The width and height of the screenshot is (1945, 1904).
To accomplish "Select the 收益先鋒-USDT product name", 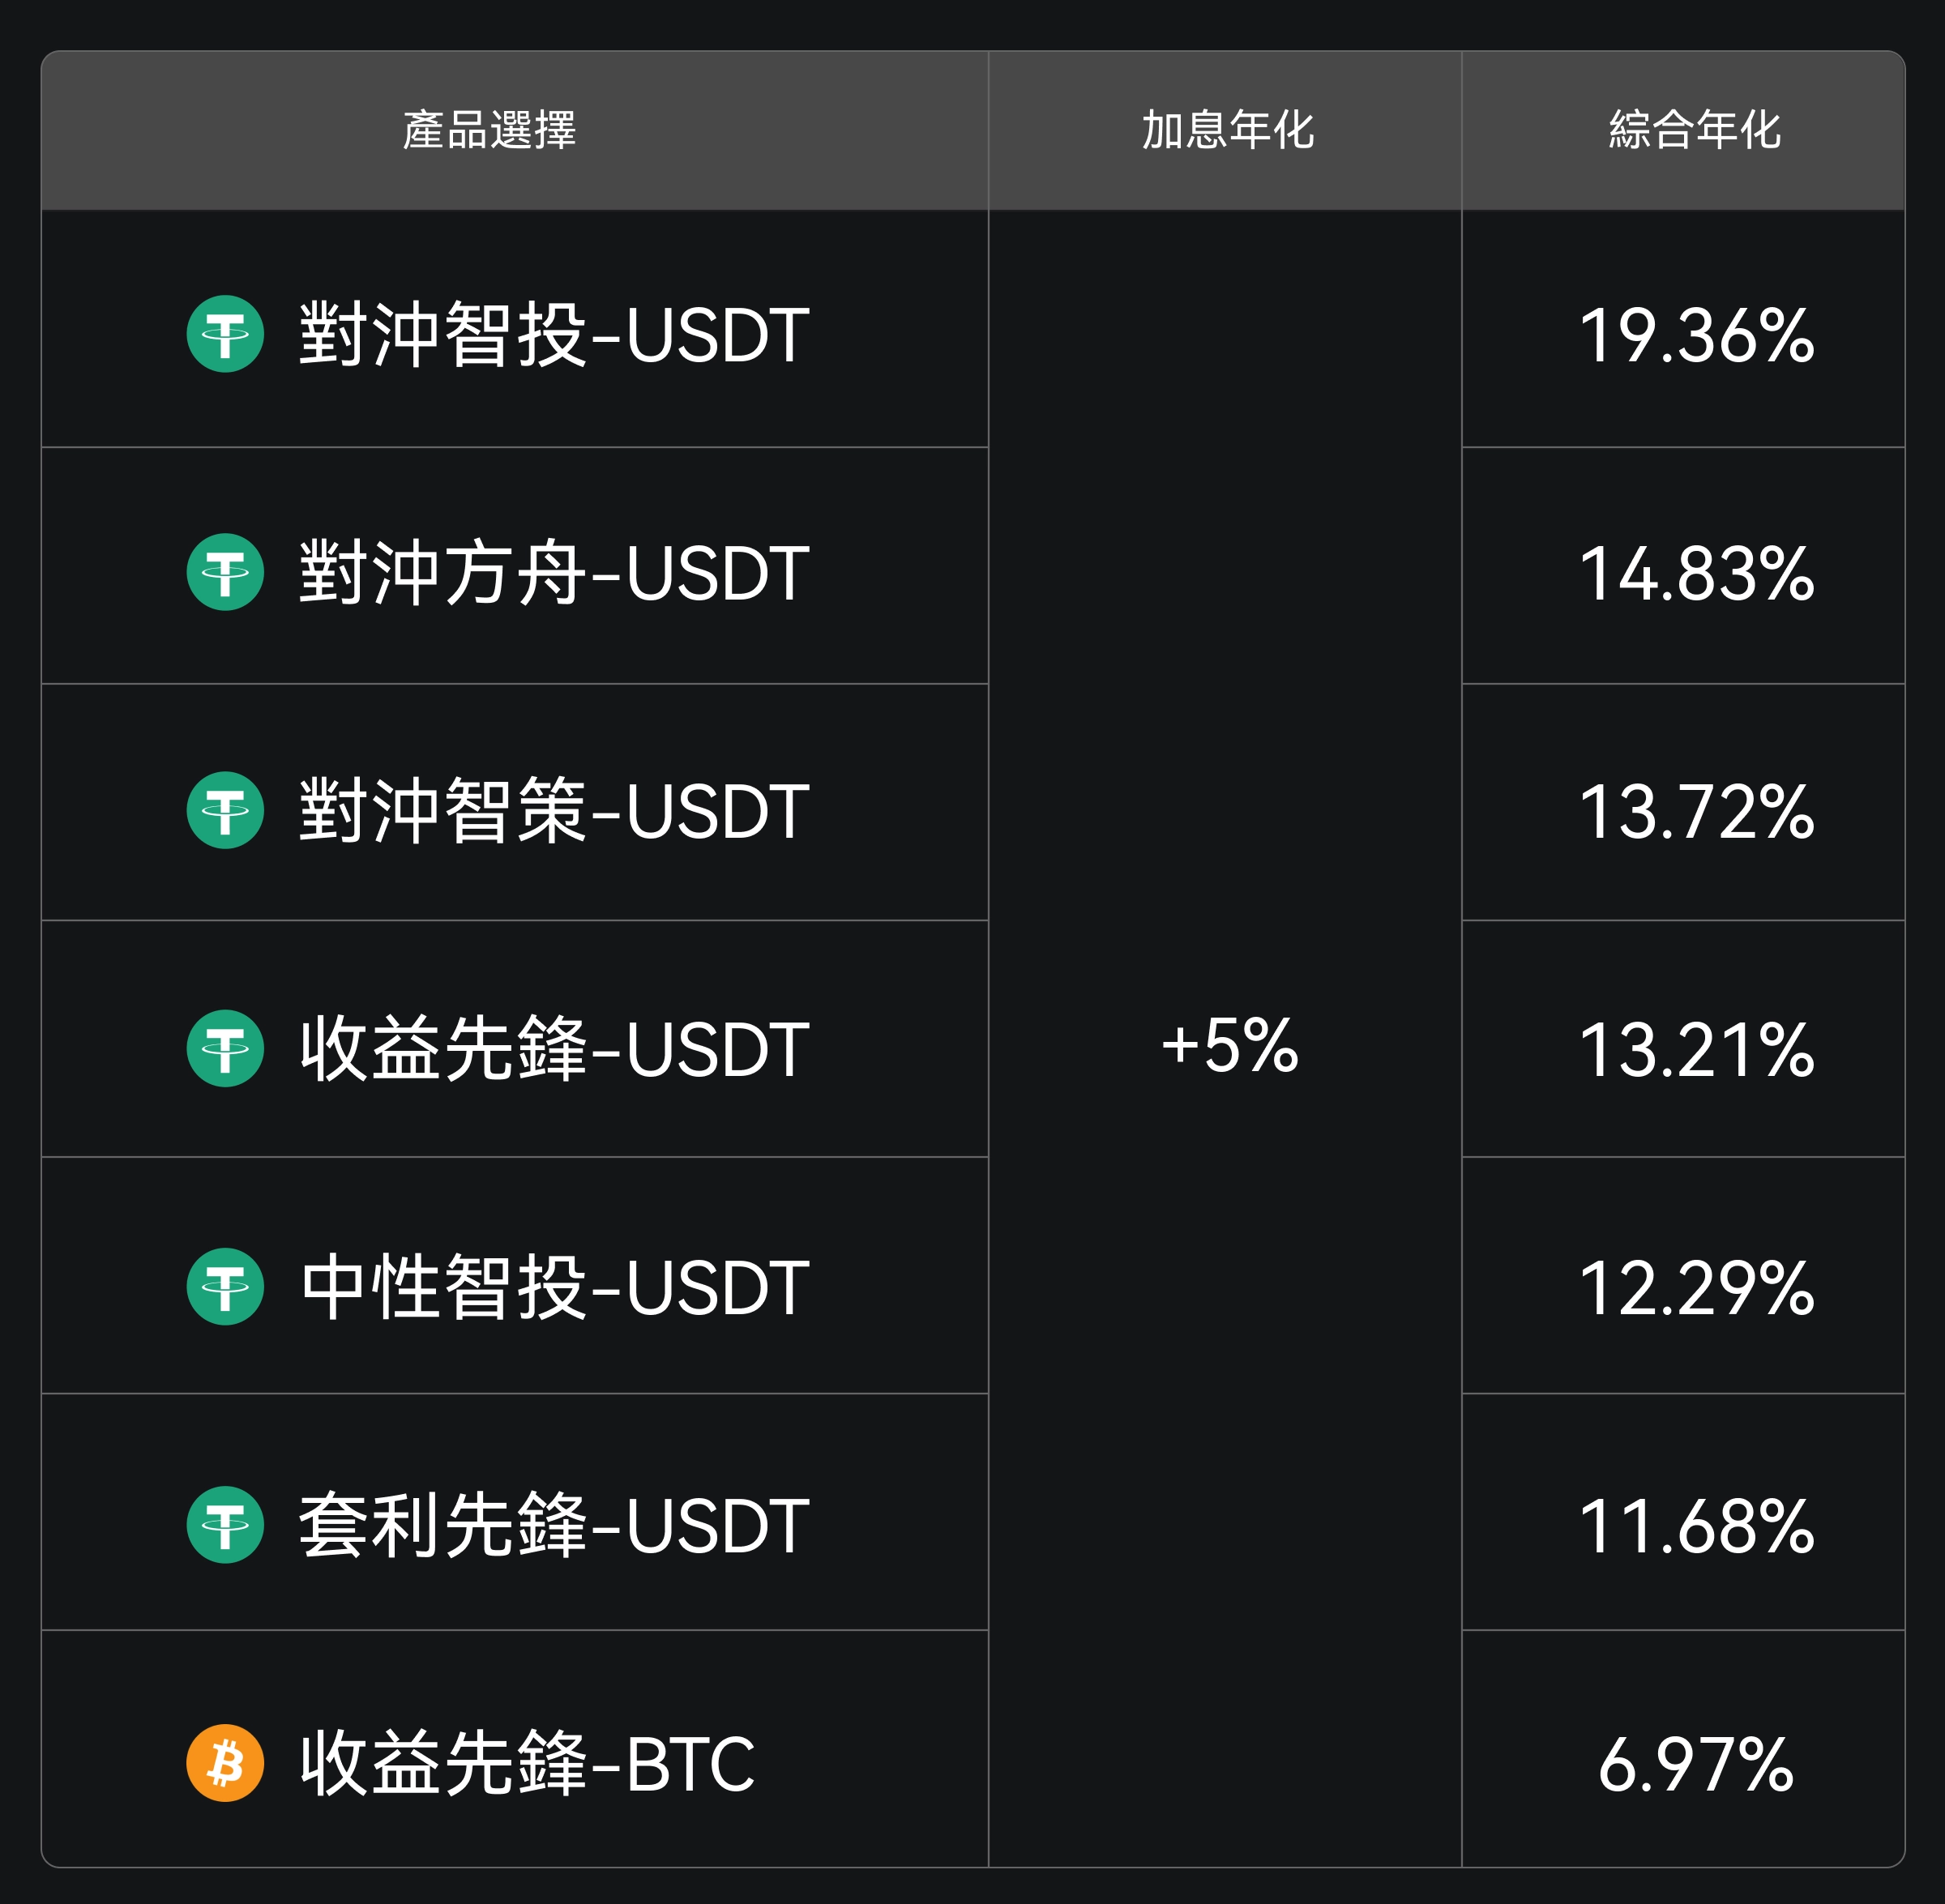I will coord(554,1048).
